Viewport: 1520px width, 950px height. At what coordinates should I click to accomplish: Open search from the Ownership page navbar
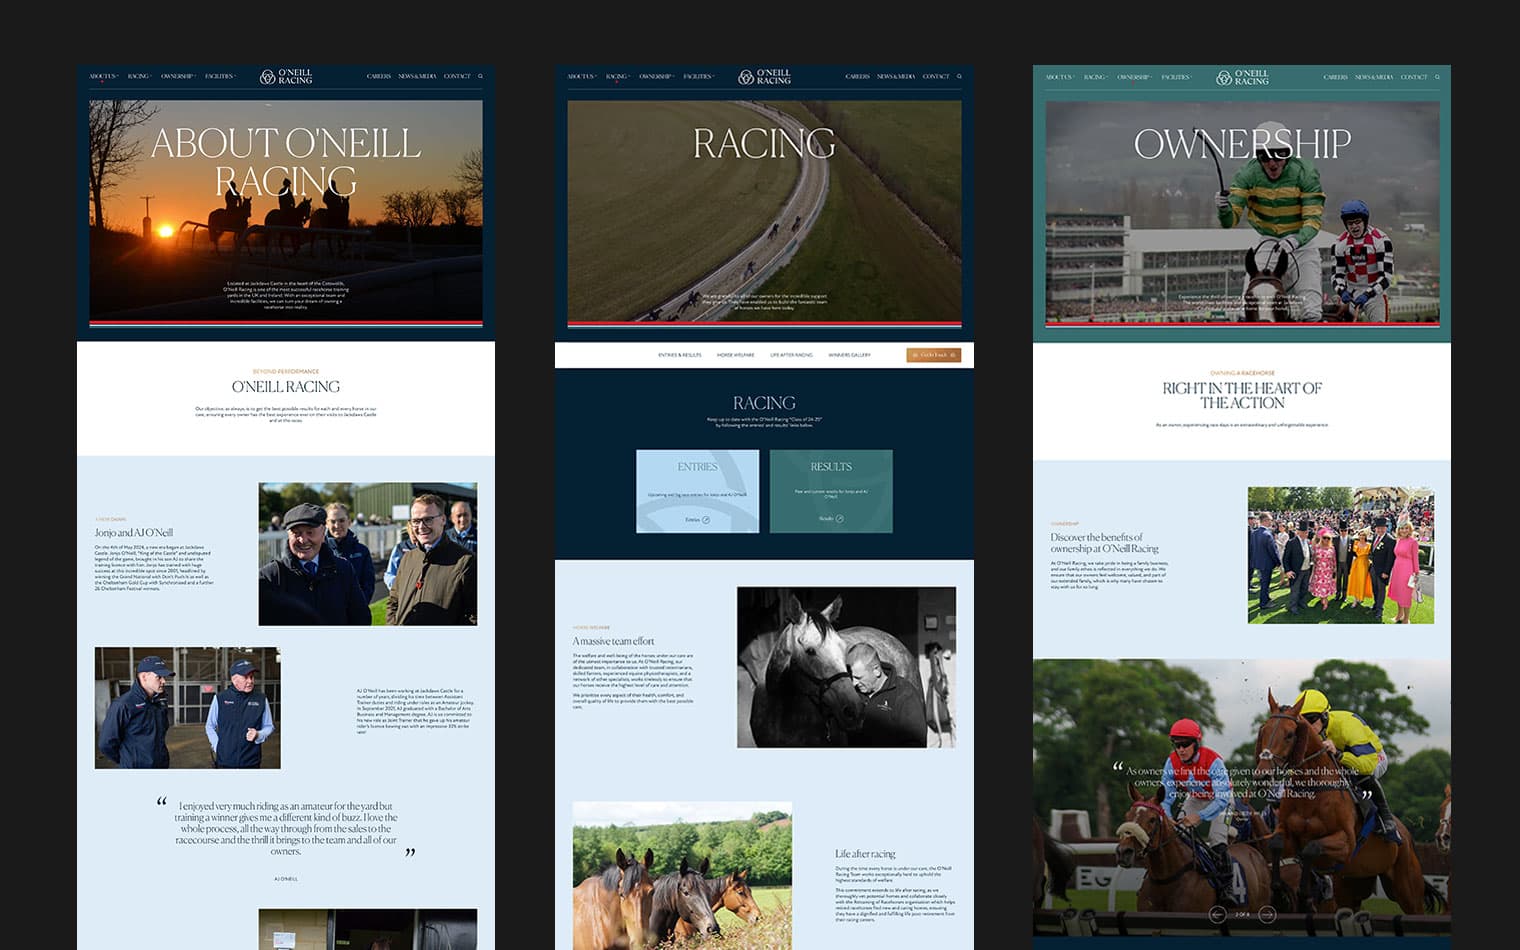(1437, 76)
